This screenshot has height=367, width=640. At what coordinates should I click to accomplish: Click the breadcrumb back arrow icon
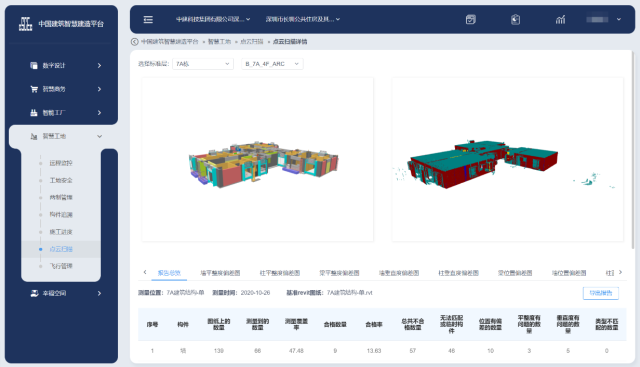(x=134, y=42)
